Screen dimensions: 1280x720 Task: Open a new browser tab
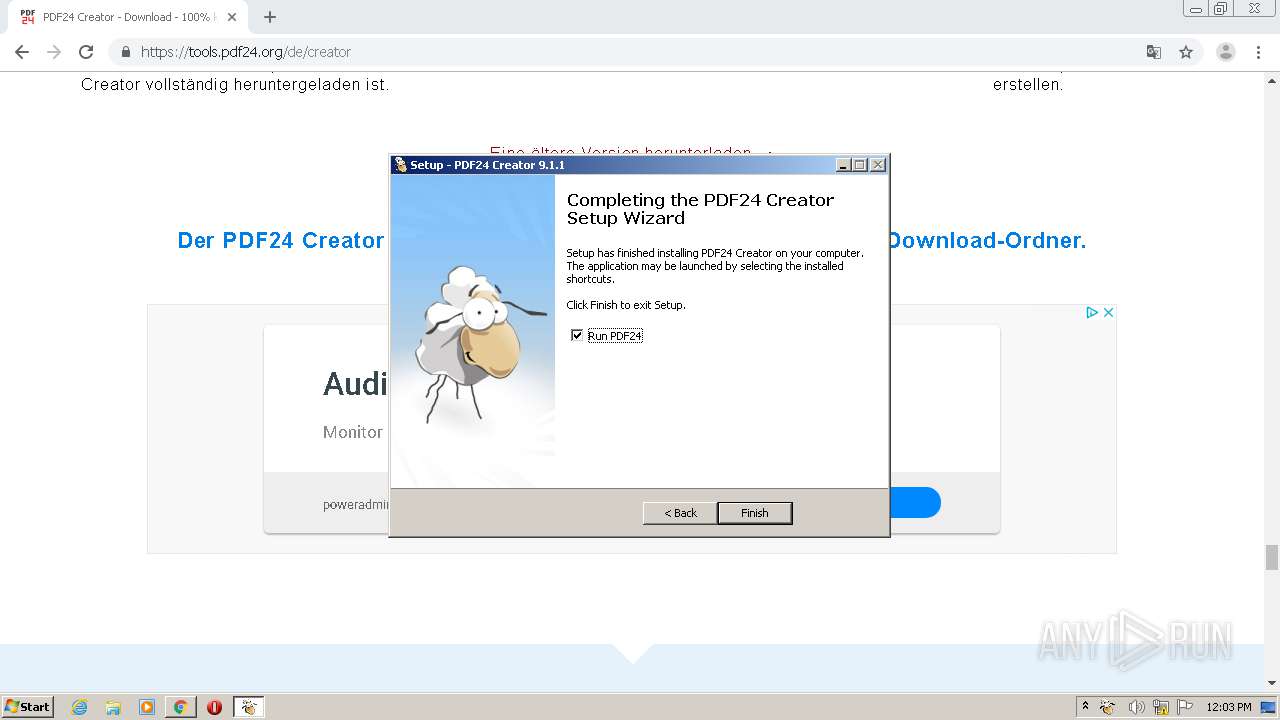click(x=270, y=17)
